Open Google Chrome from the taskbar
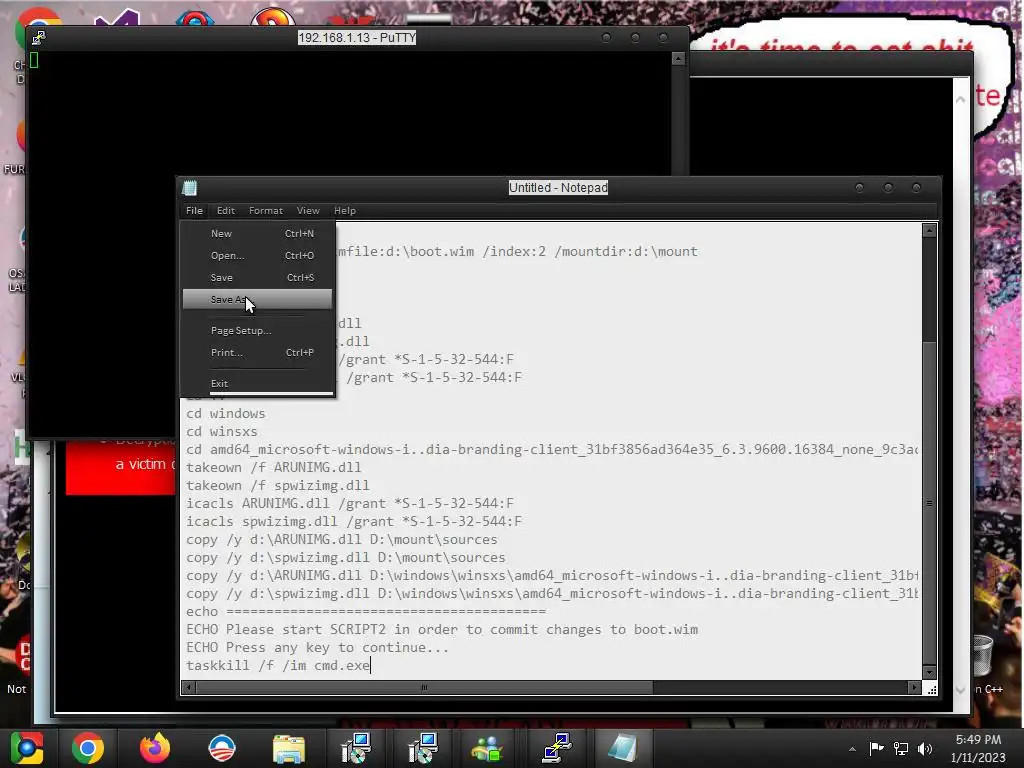The image size is (1024, 768). pos(88,748)
